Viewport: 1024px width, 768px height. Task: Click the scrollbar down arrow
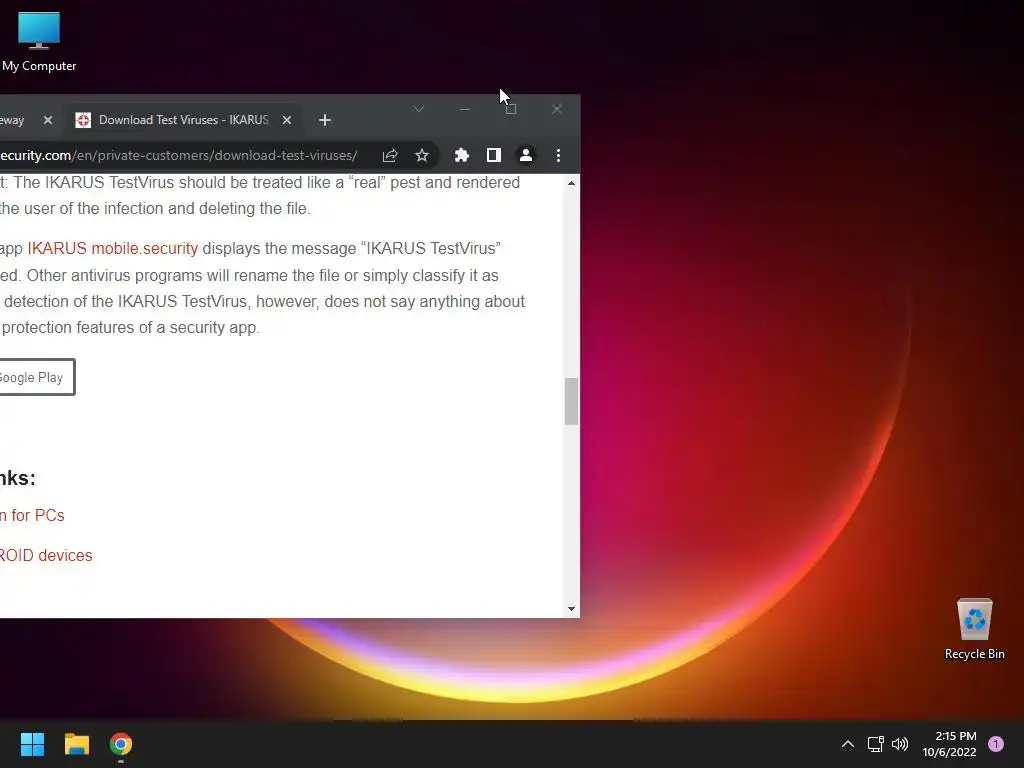tap(571, 609)
